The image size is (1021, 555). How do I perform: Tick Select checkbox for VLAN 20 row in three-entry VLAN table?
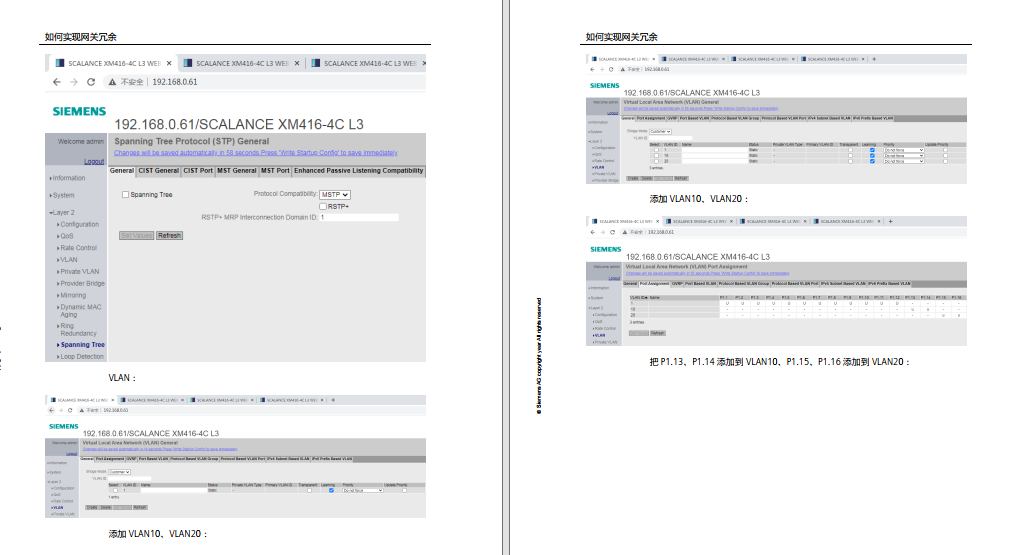pyautogui.click(x=656, y=162)
